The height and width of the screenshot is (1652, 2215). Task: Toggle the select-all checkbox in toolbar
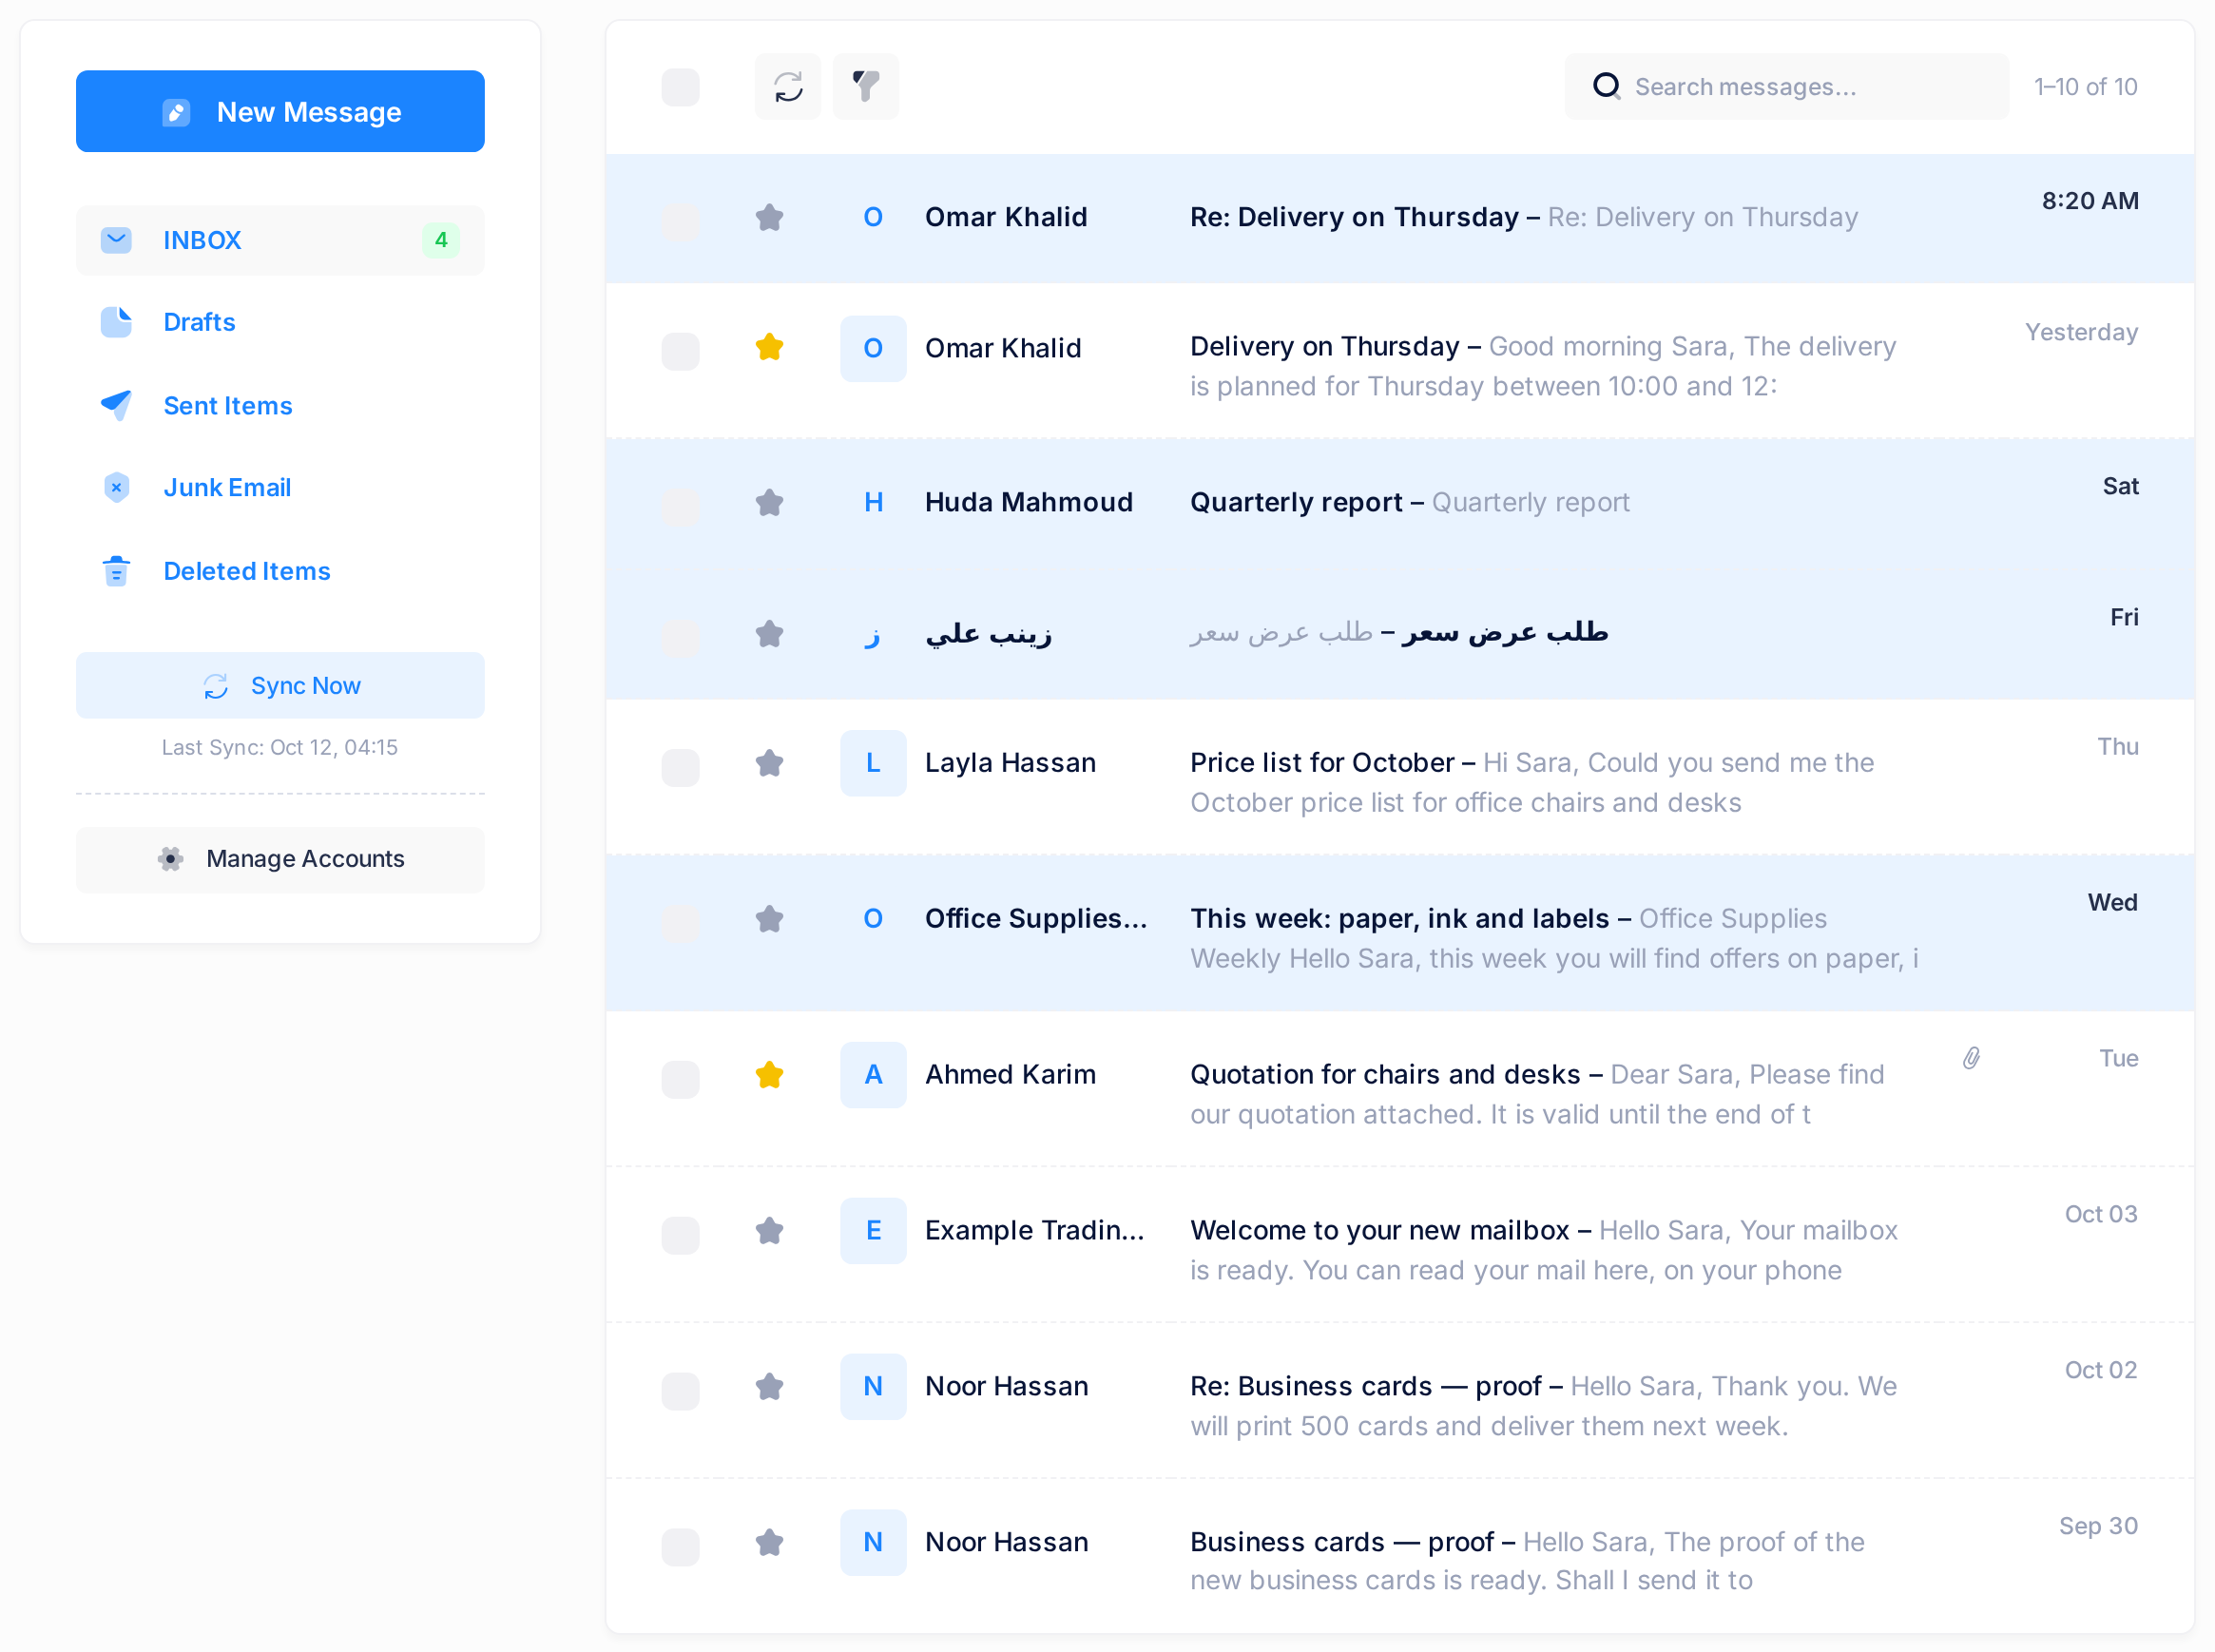[x=680, y=87]
